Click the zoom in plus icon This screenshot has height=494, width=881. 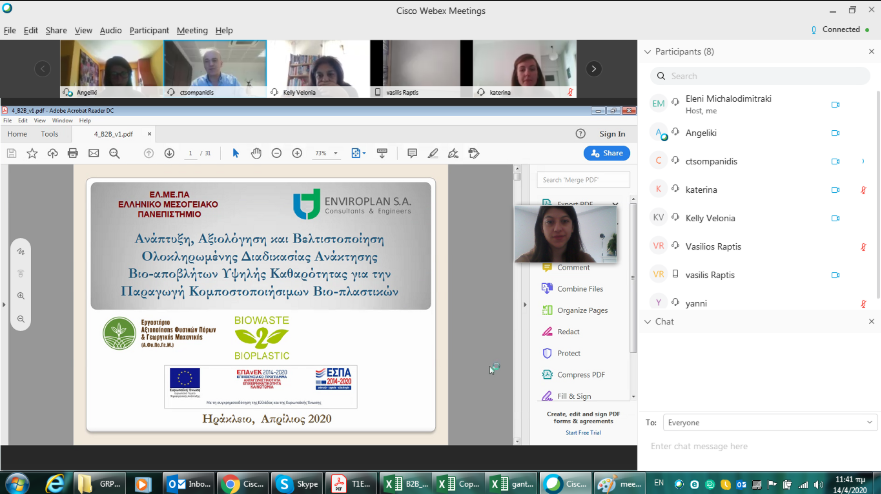click(297, 153)
